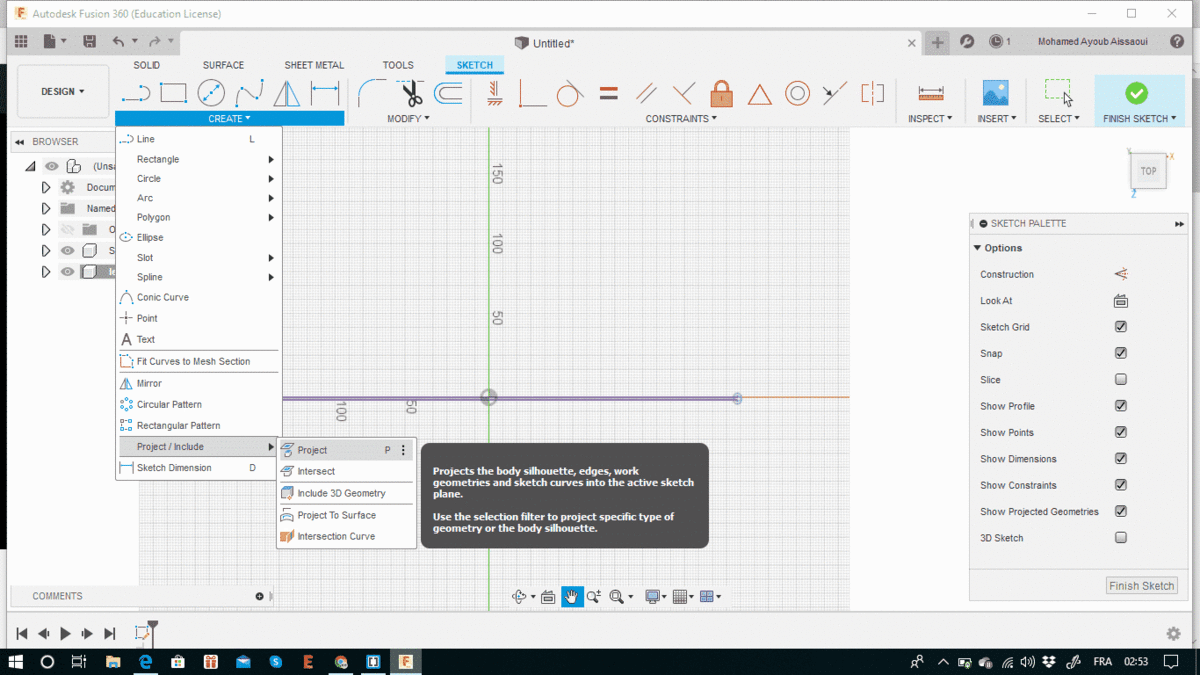The width and height of the screenshot is (1200, 675).
Task: Open the data panel grid icon
Action: (x=21, y=42)
